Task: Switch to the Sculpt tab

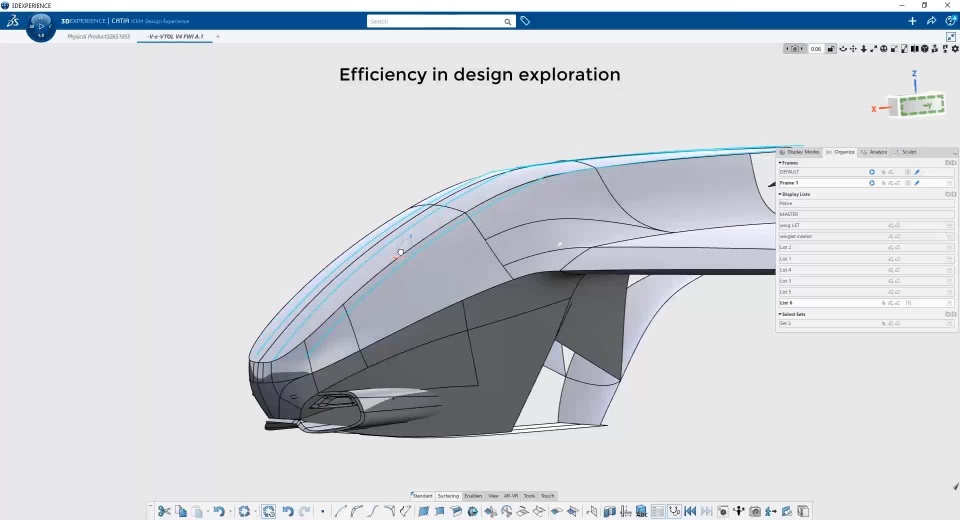Action: tap(906, 152)
